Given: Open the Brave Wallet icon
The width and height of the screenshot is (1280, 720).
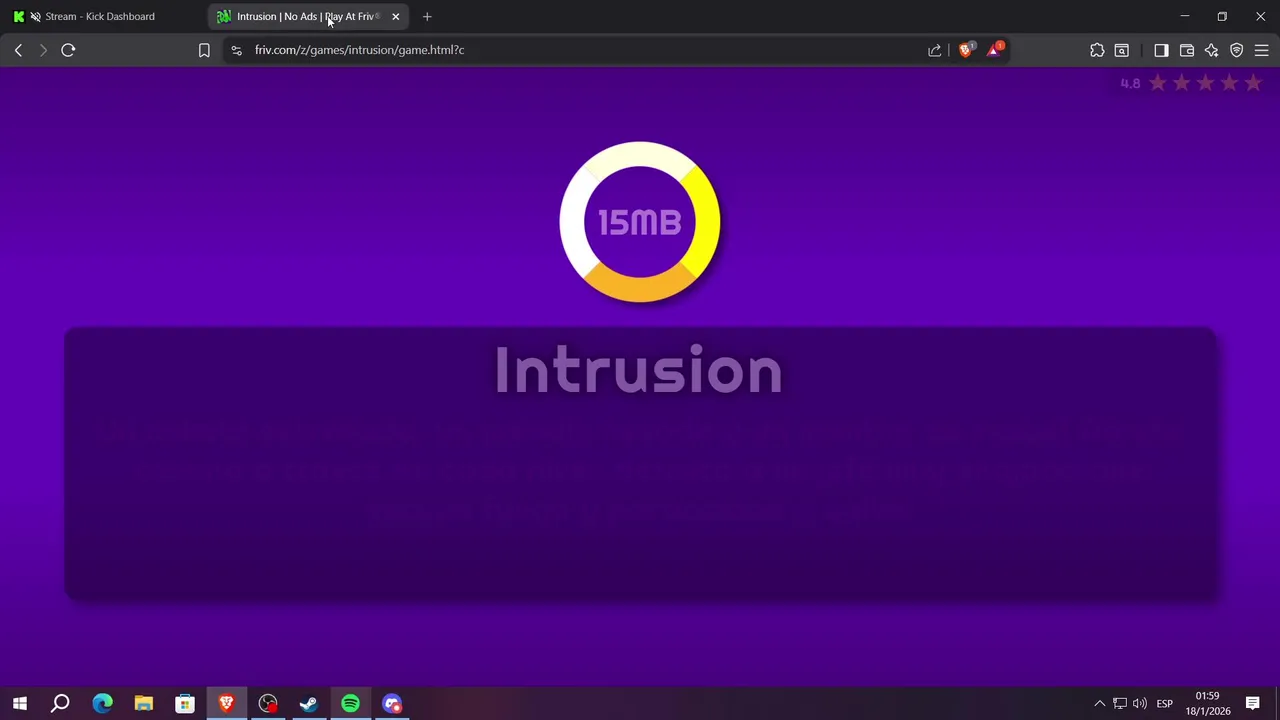Looking at the screenshot, I should (x=1187, y=50).
